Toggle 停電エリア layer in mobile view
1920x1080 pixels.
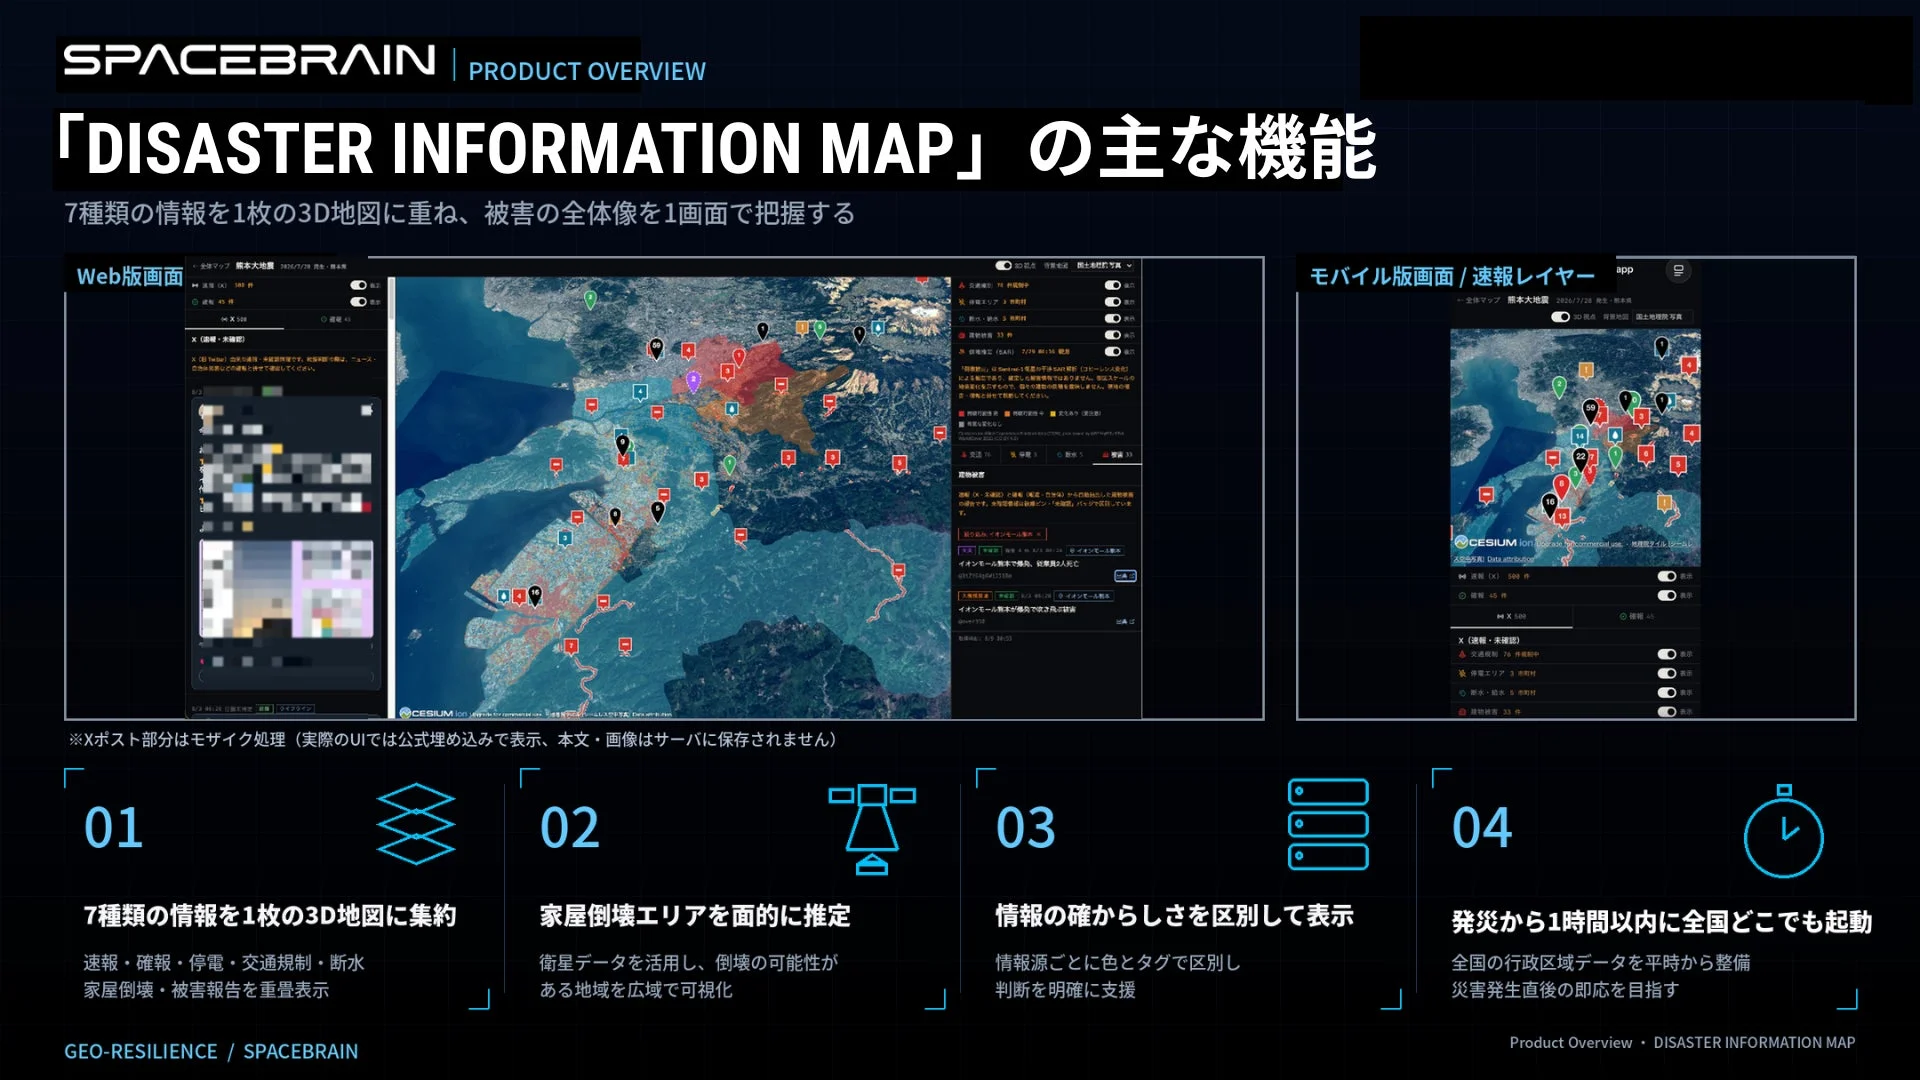click(x=1667, y=673)
